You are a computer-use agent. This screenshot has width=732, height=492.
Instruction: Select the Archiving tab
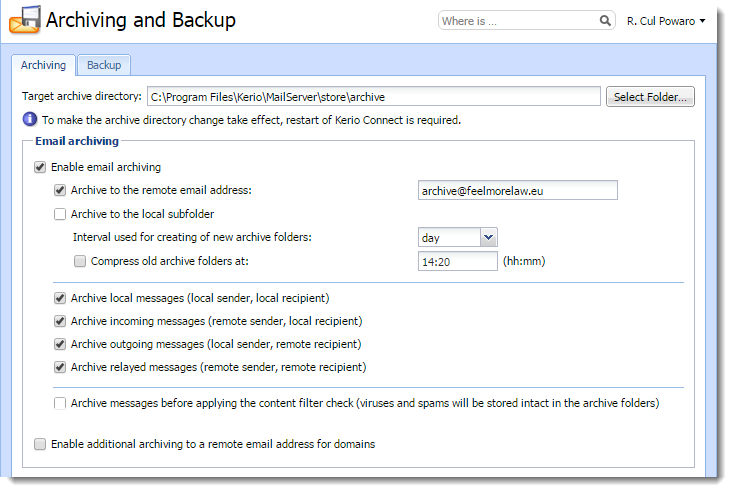[43, 65]
